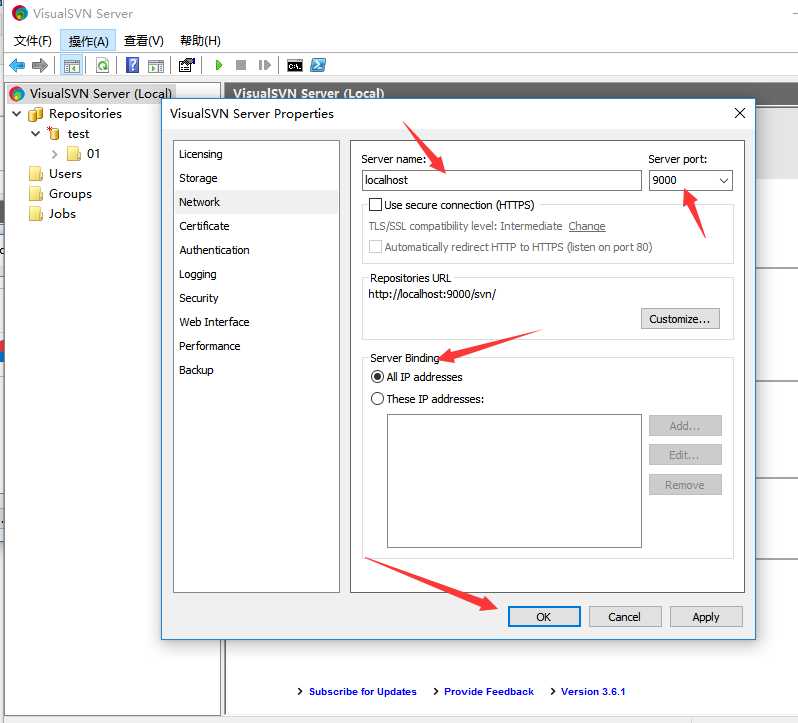Click the green Start server play icon
Screen dimensions: 798x723
219,65
